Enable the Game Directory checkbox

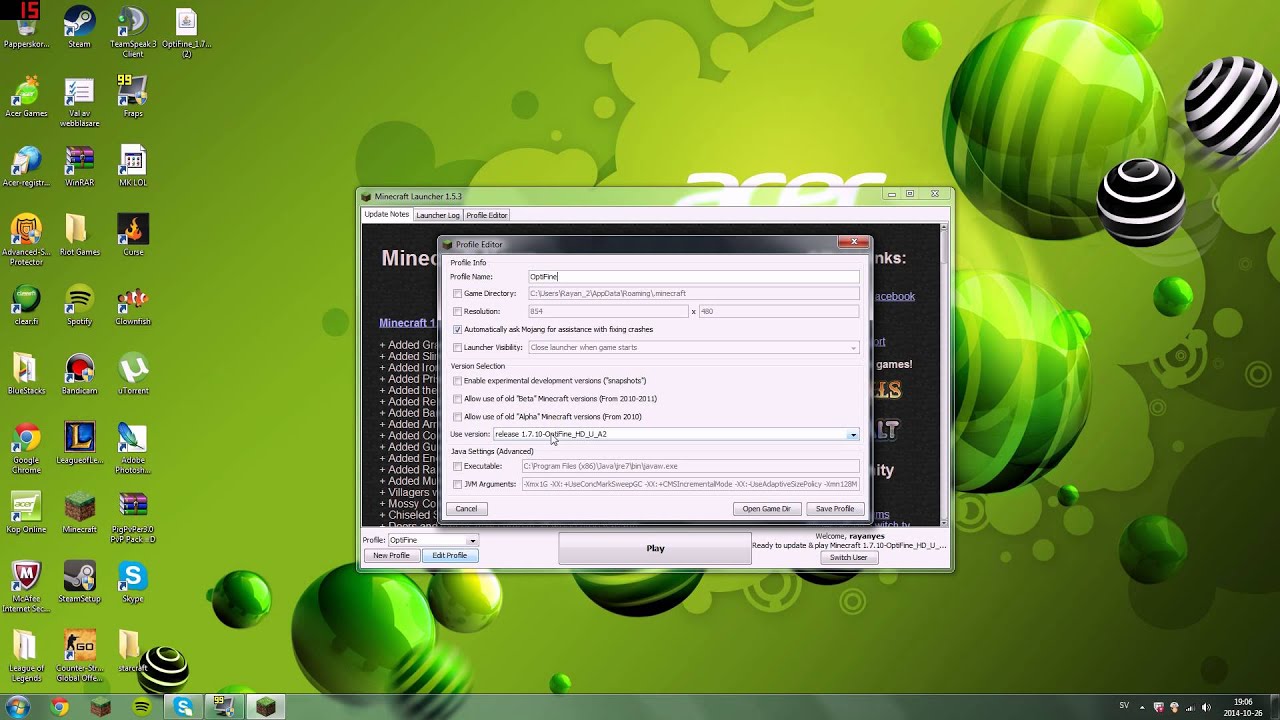click(457, 294)
